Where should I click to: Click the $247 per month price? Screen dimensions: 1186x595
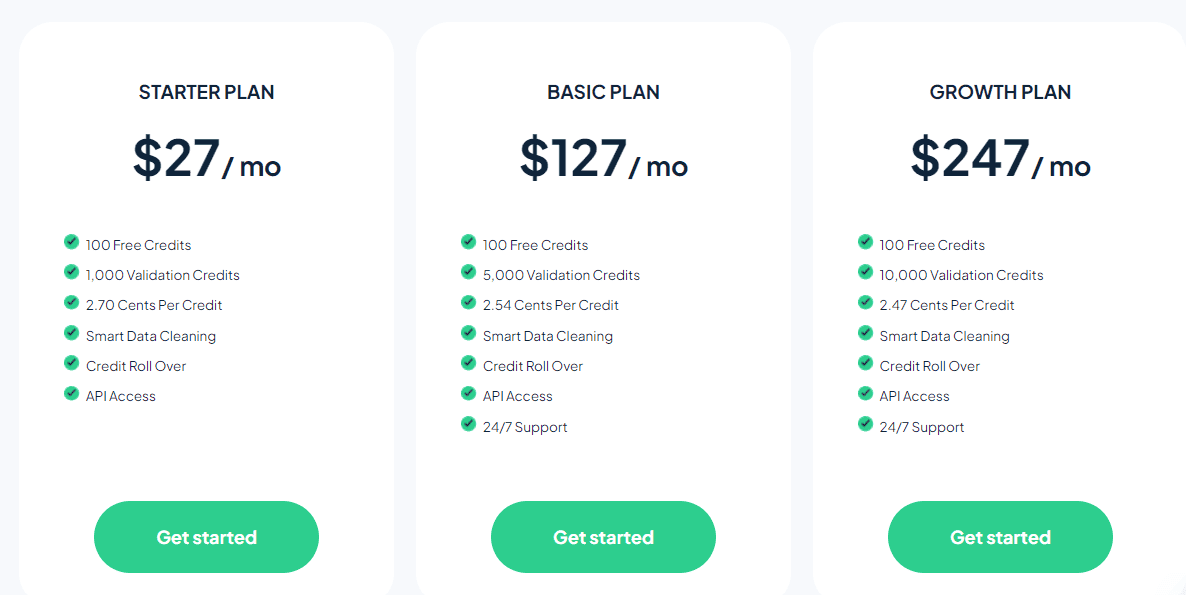(x=1000, y=158)
